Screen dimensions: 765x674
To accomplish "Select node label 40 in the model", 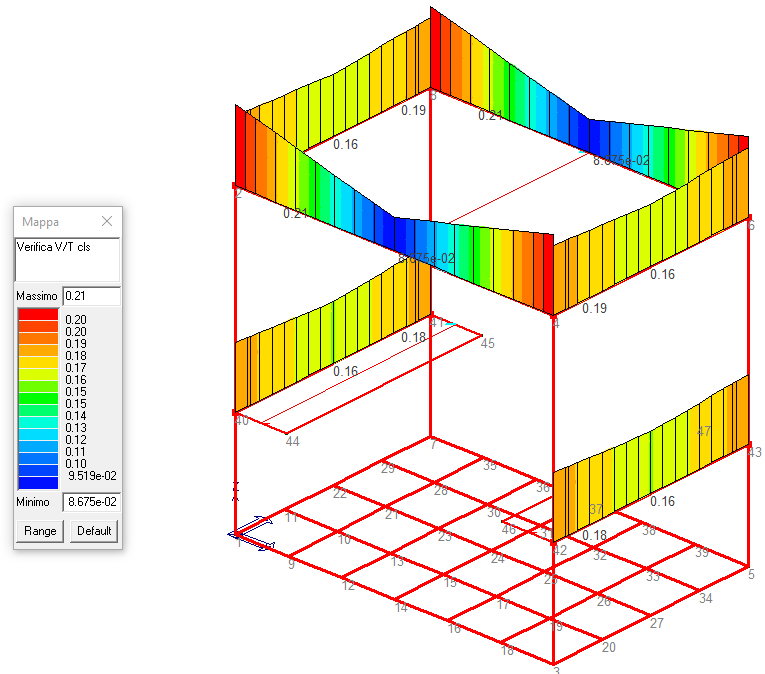I will [x=242, y=420].
